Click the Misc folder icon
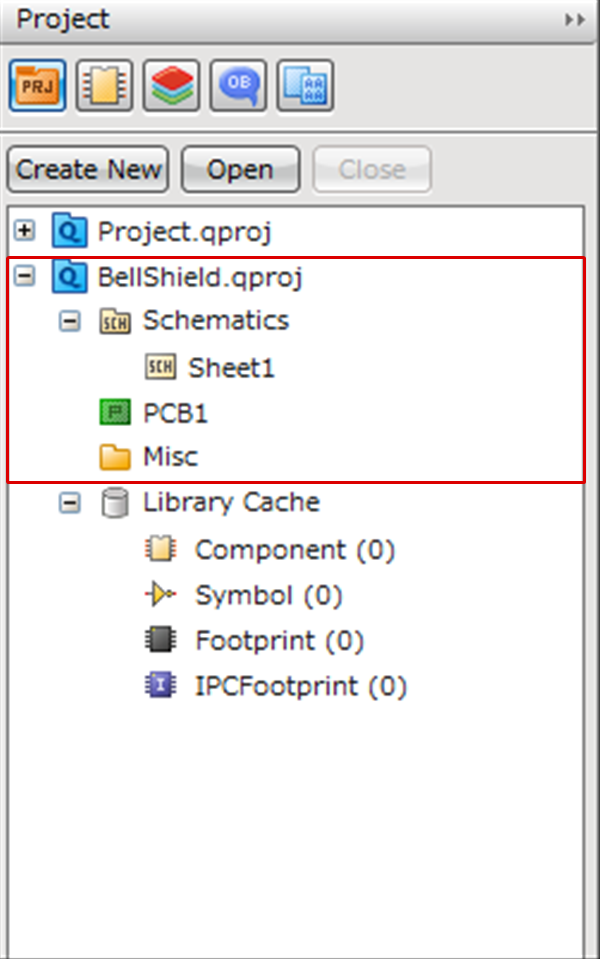The image size is (600, 959). (115, 457)
